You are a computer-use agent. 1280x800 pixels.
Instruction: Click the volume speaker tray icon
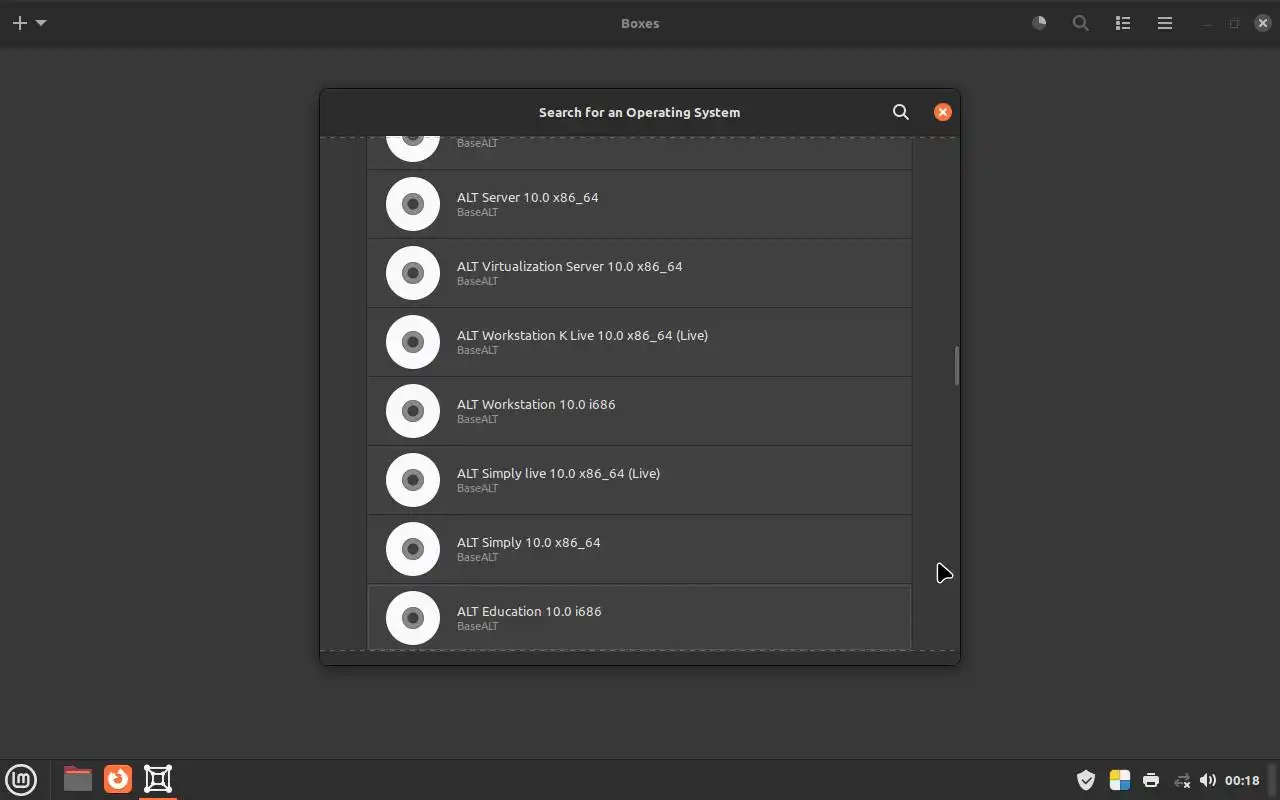(1208, 780)
